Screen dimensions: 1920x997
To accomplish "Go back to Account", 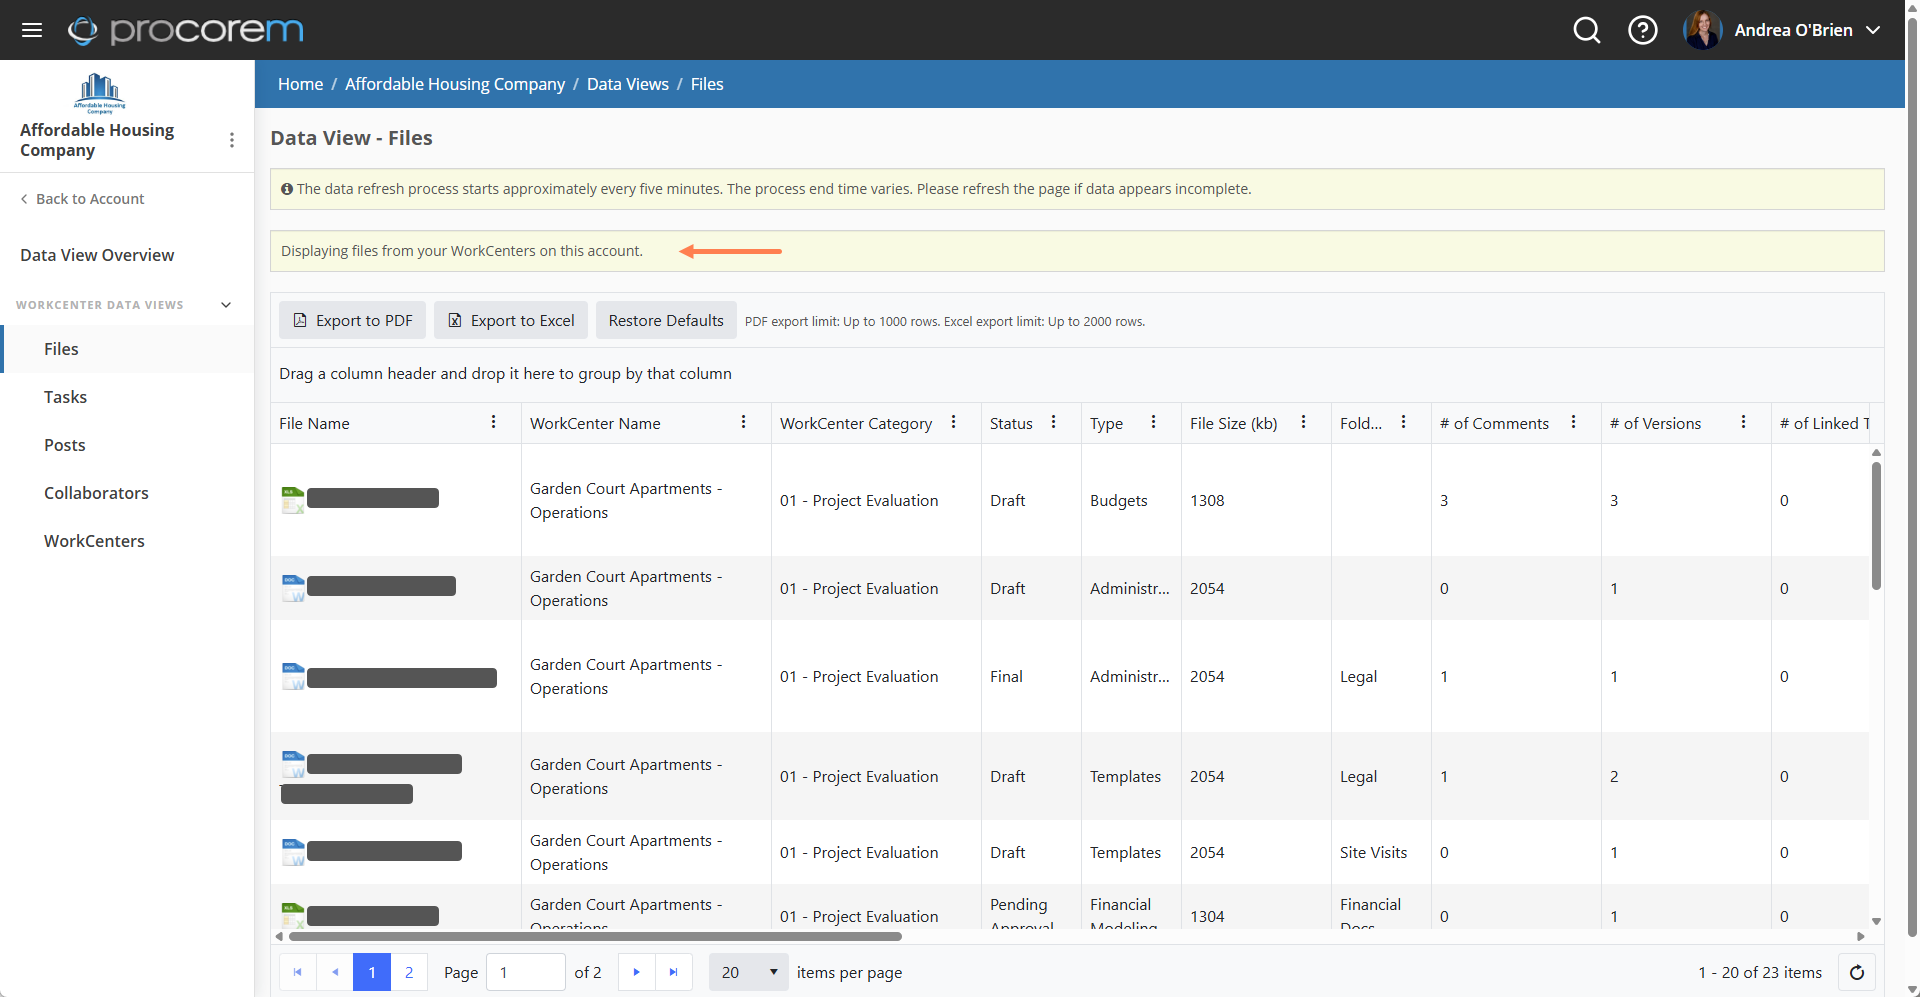I will [x=82, y=199].
